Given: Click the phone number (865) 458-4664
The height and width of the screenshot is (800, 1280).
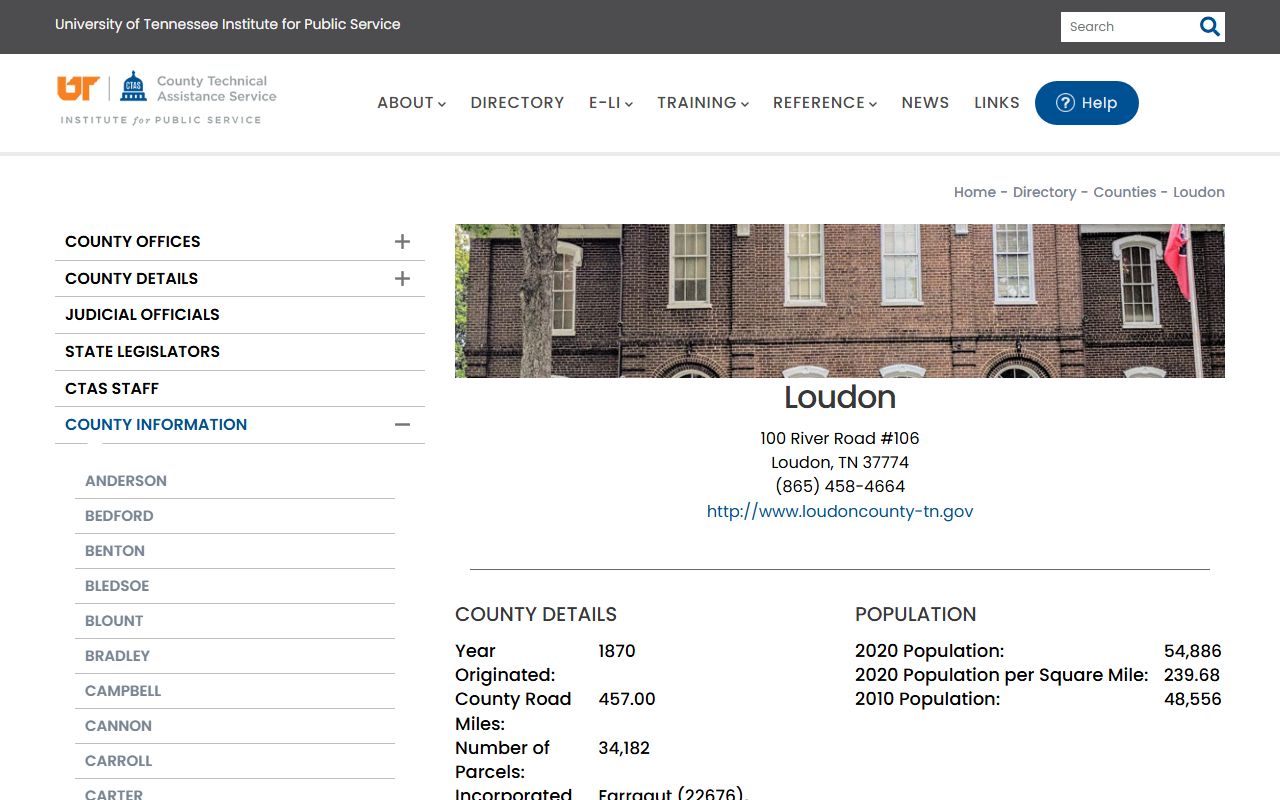Looking at the screenshot, I should click(x=840, y=487).
